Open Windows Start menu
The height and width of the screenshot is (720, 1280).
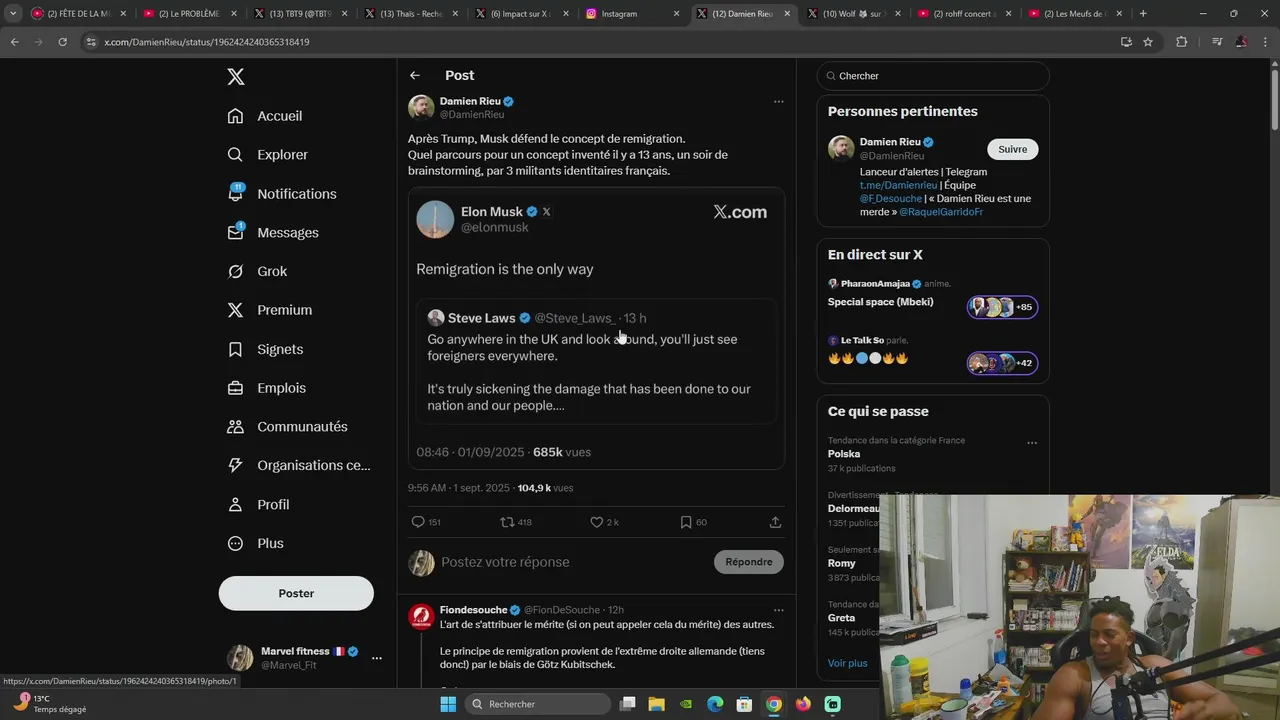(448, 704)
